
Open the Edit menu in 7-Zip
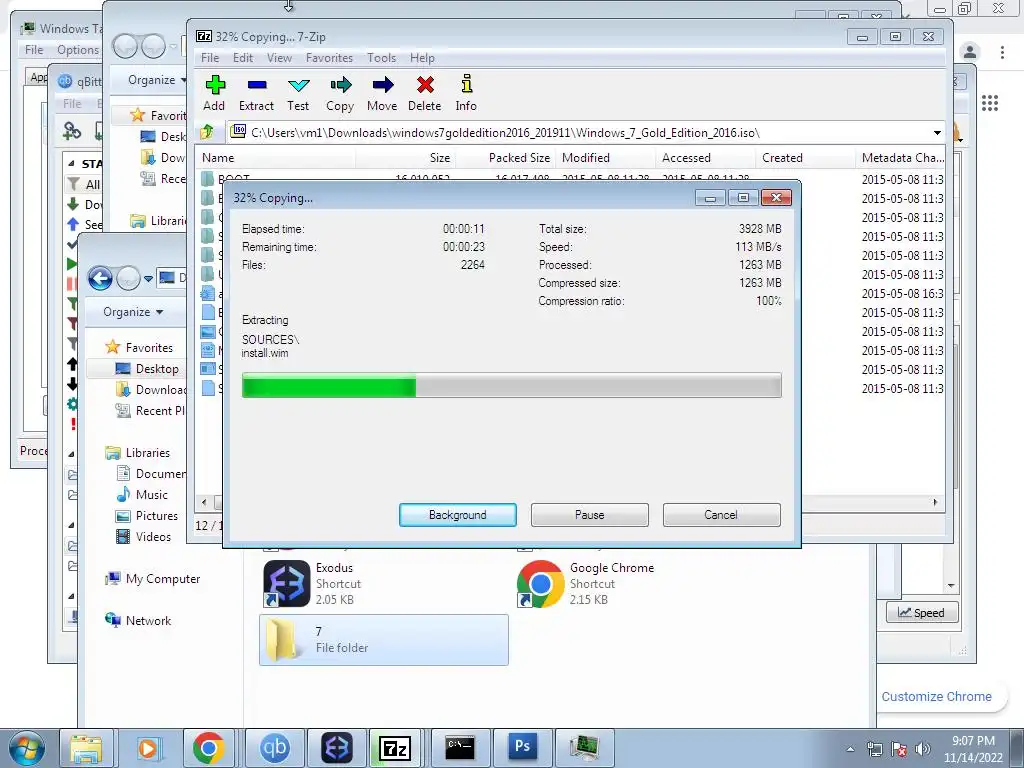pyautogui.click(x=243, y=57)
